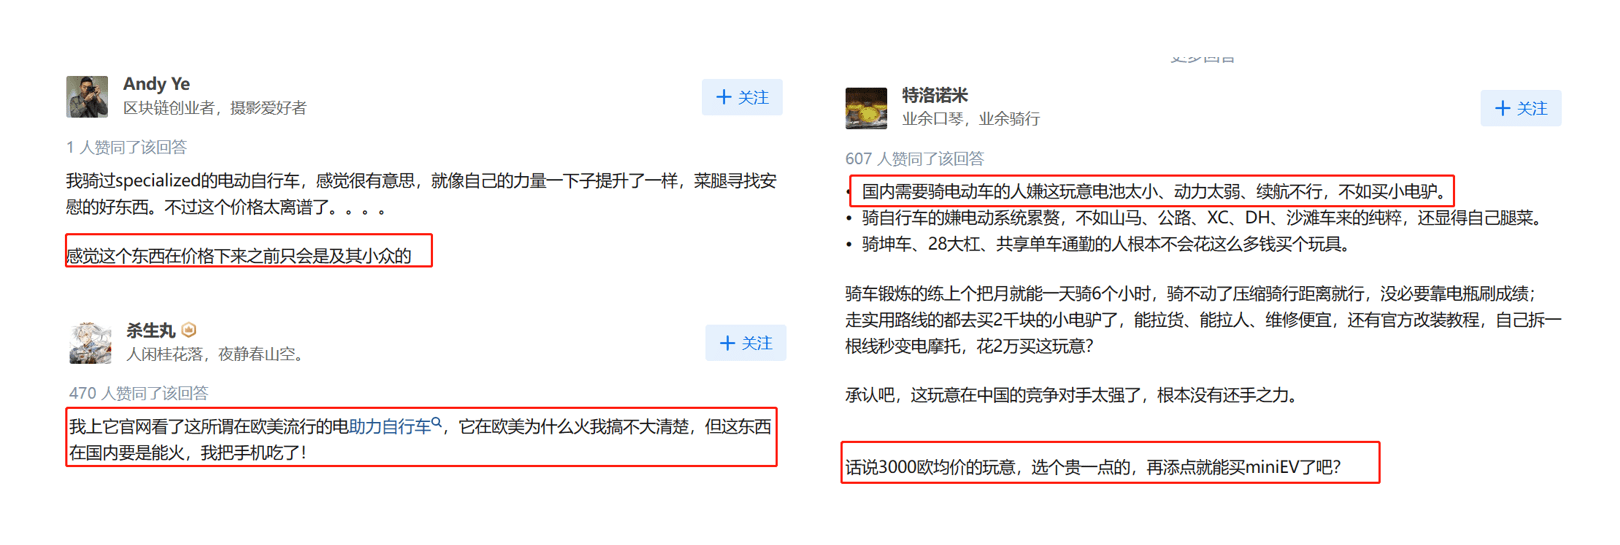Click the highlighted sentence about 小电驴
This screenshot has height=545, width=1620.
coord(1153,191)
